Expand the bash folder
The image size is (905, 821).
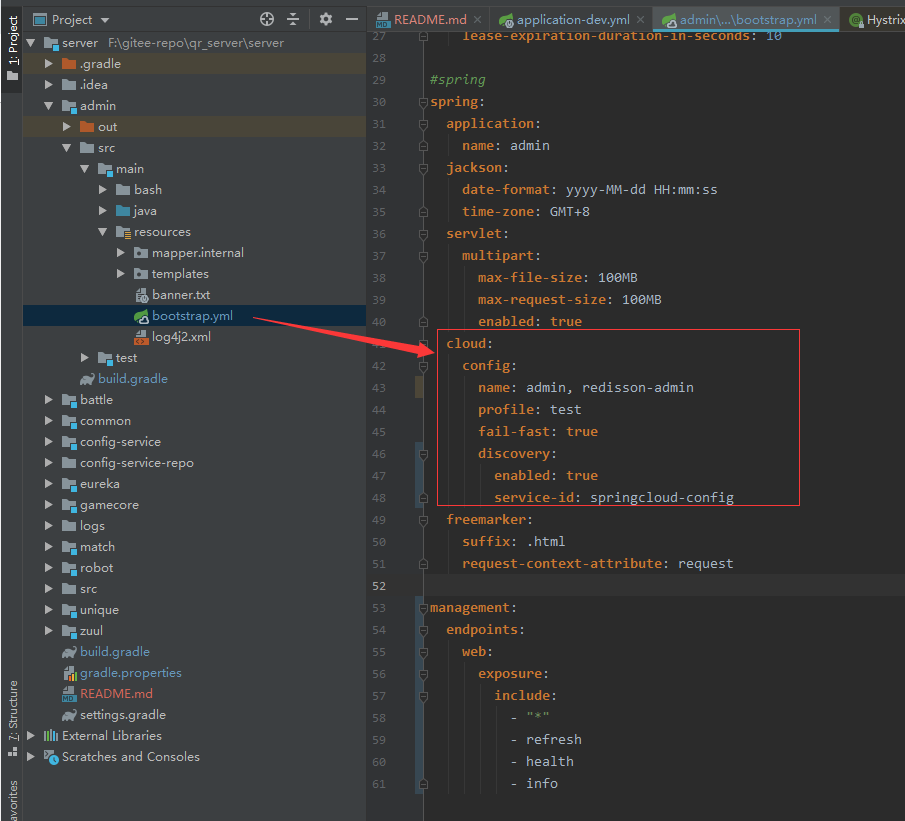(103, 190)
